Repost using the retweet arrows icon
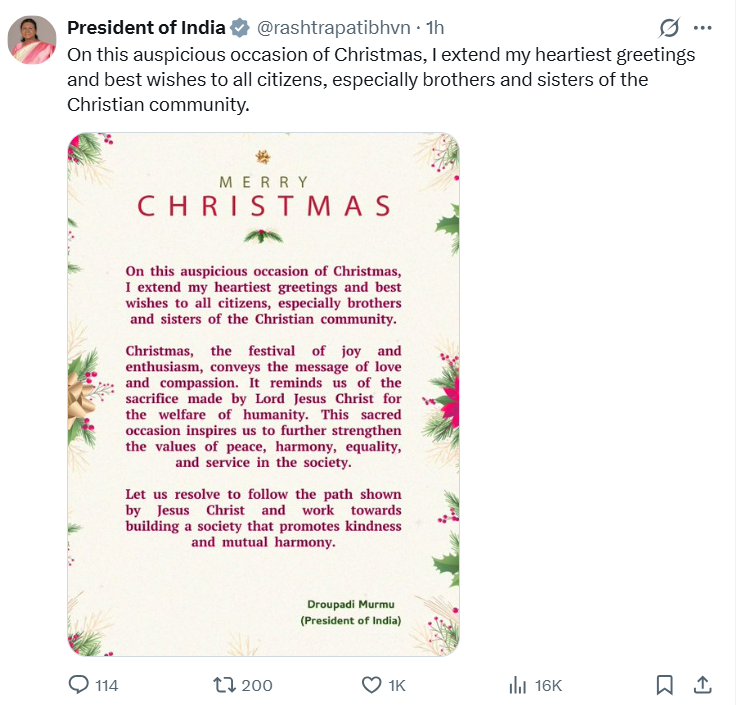 pos(226,685)
